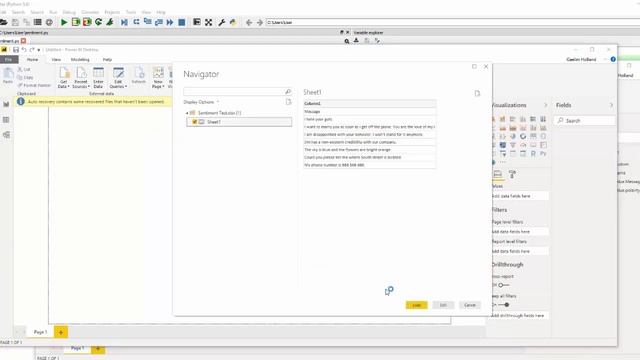Open the visualization Fields well icon
Viewport: 640px width, 360px height.
498,174
